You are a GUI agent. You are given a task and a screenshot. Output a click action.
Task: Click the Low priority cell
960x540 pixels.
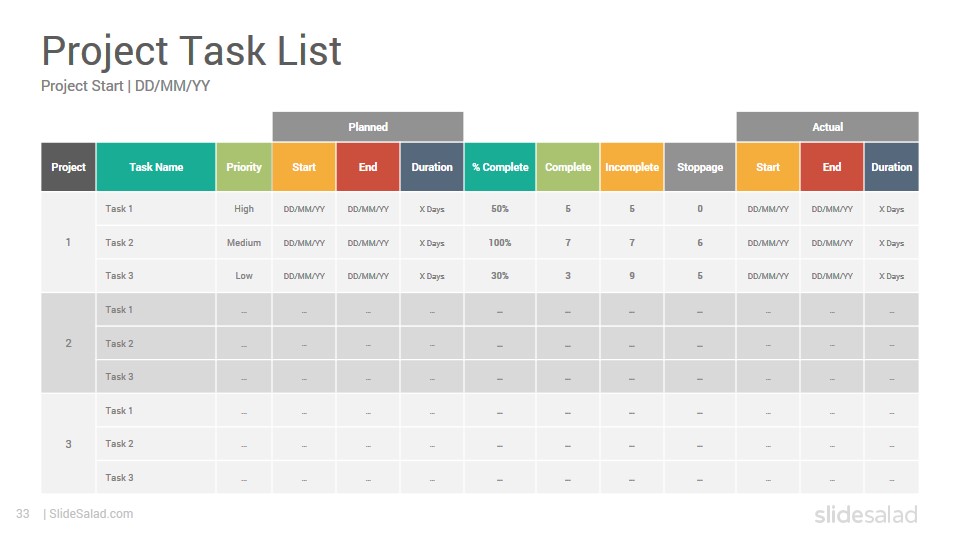(244, 276)
